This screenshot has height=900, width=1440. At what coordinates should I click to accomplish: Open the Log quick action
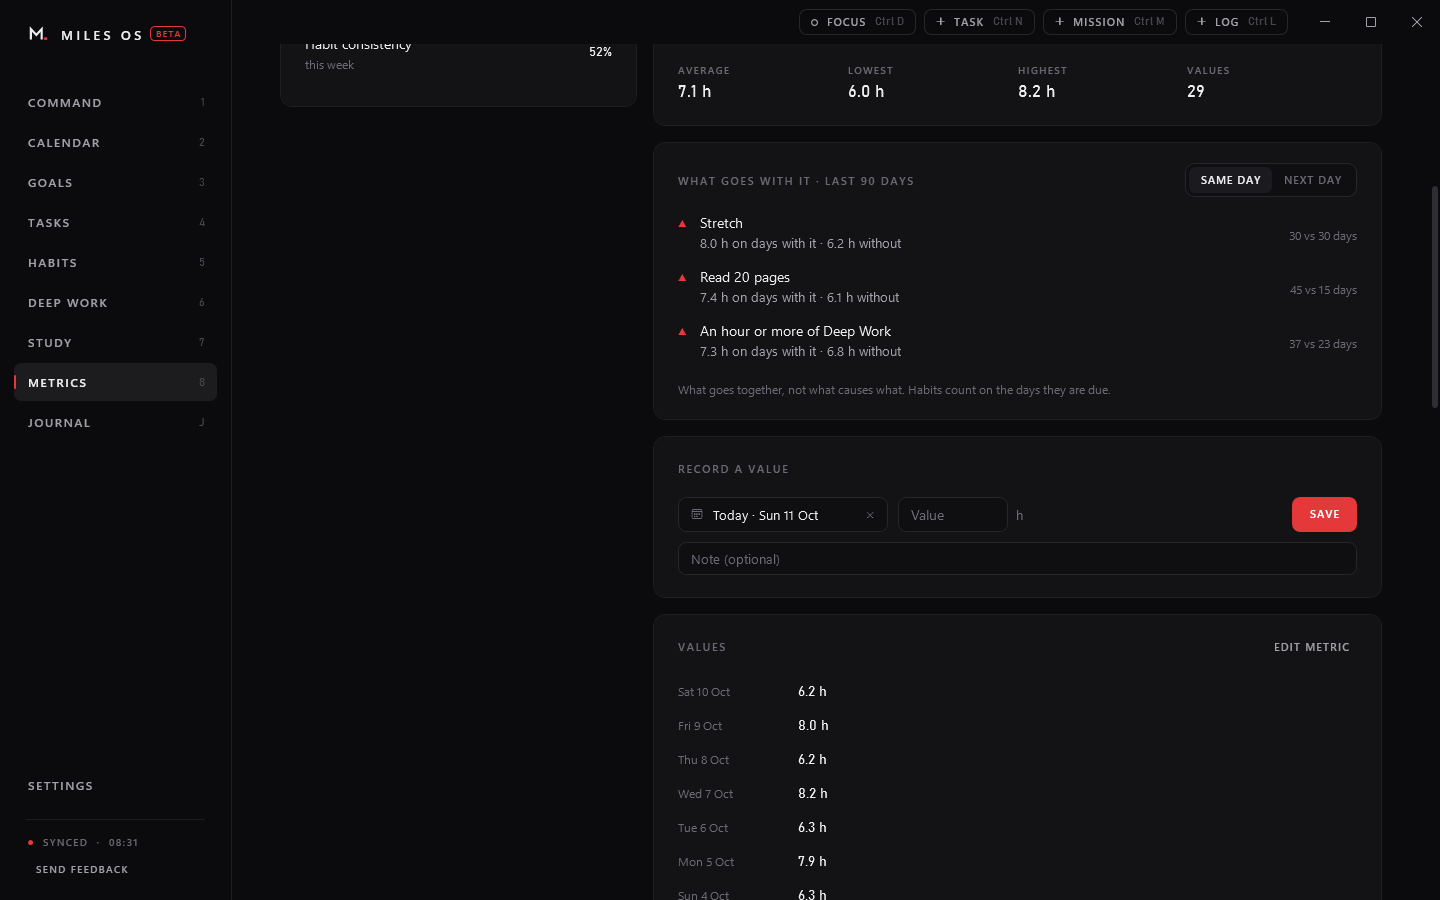1236,22
